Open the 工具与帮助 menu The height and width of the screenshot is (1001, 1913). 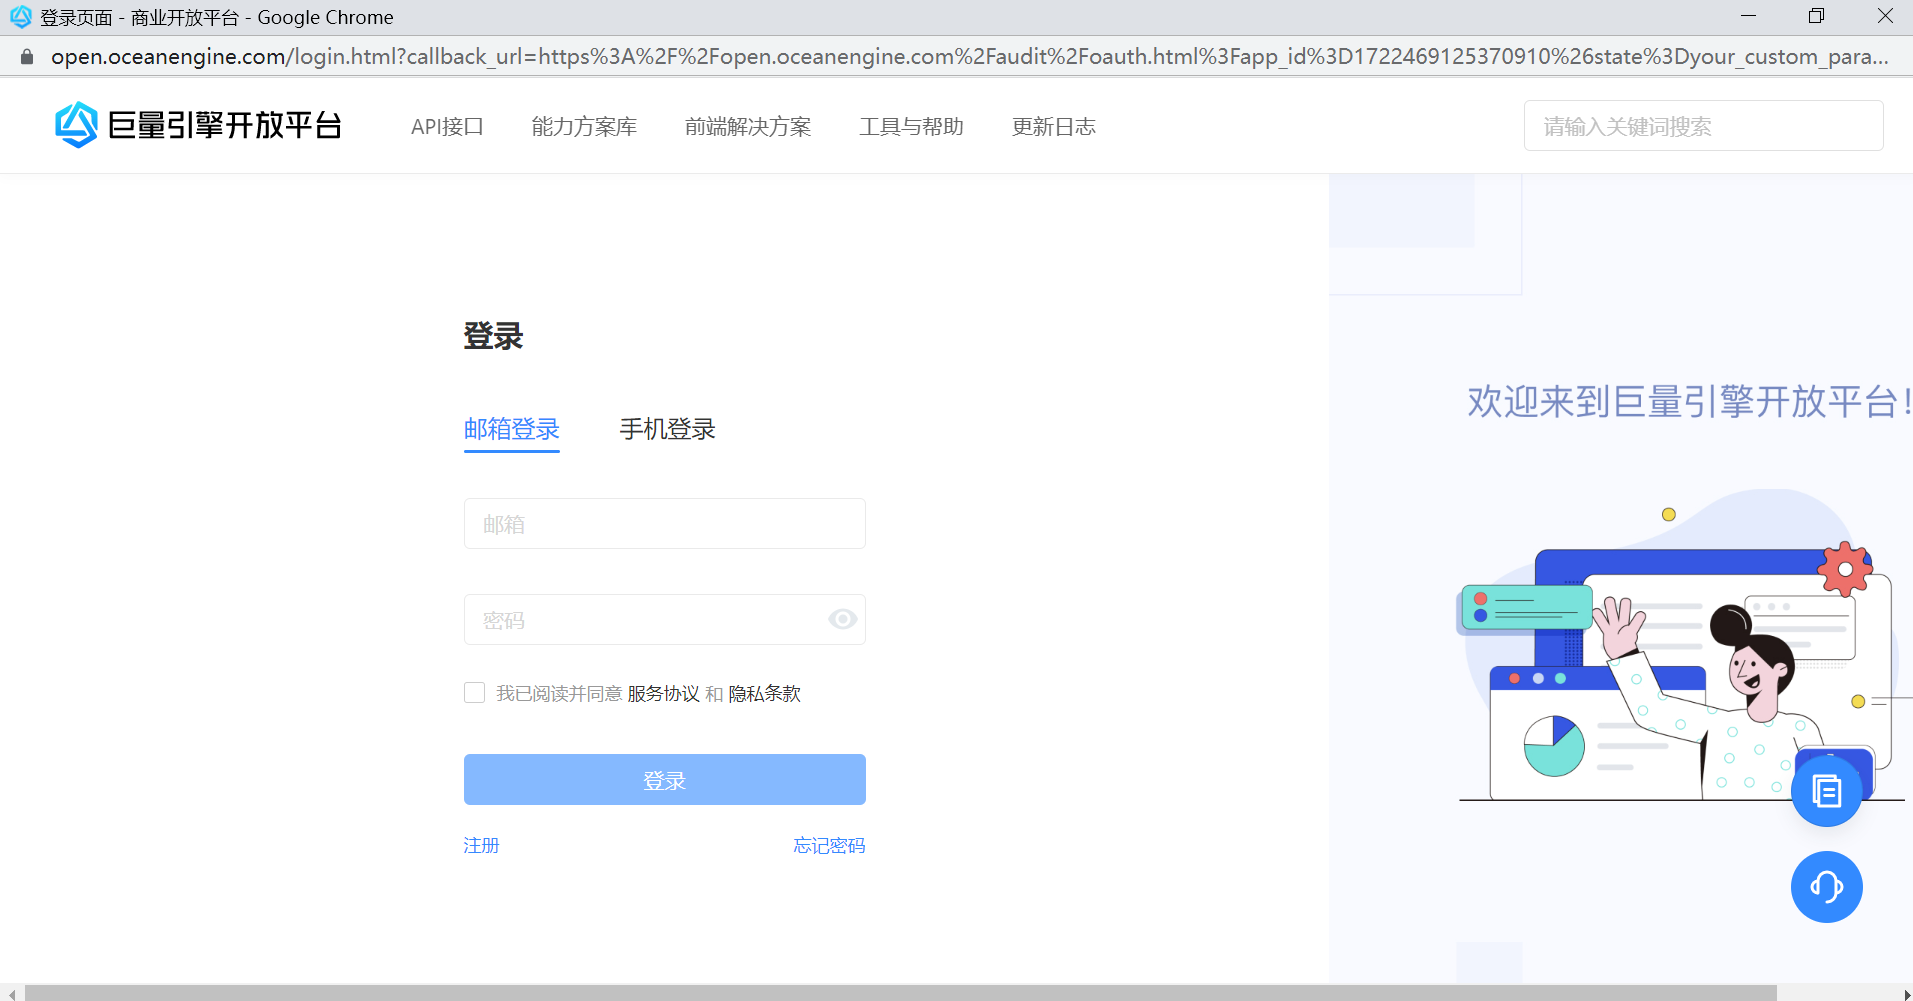911,127
